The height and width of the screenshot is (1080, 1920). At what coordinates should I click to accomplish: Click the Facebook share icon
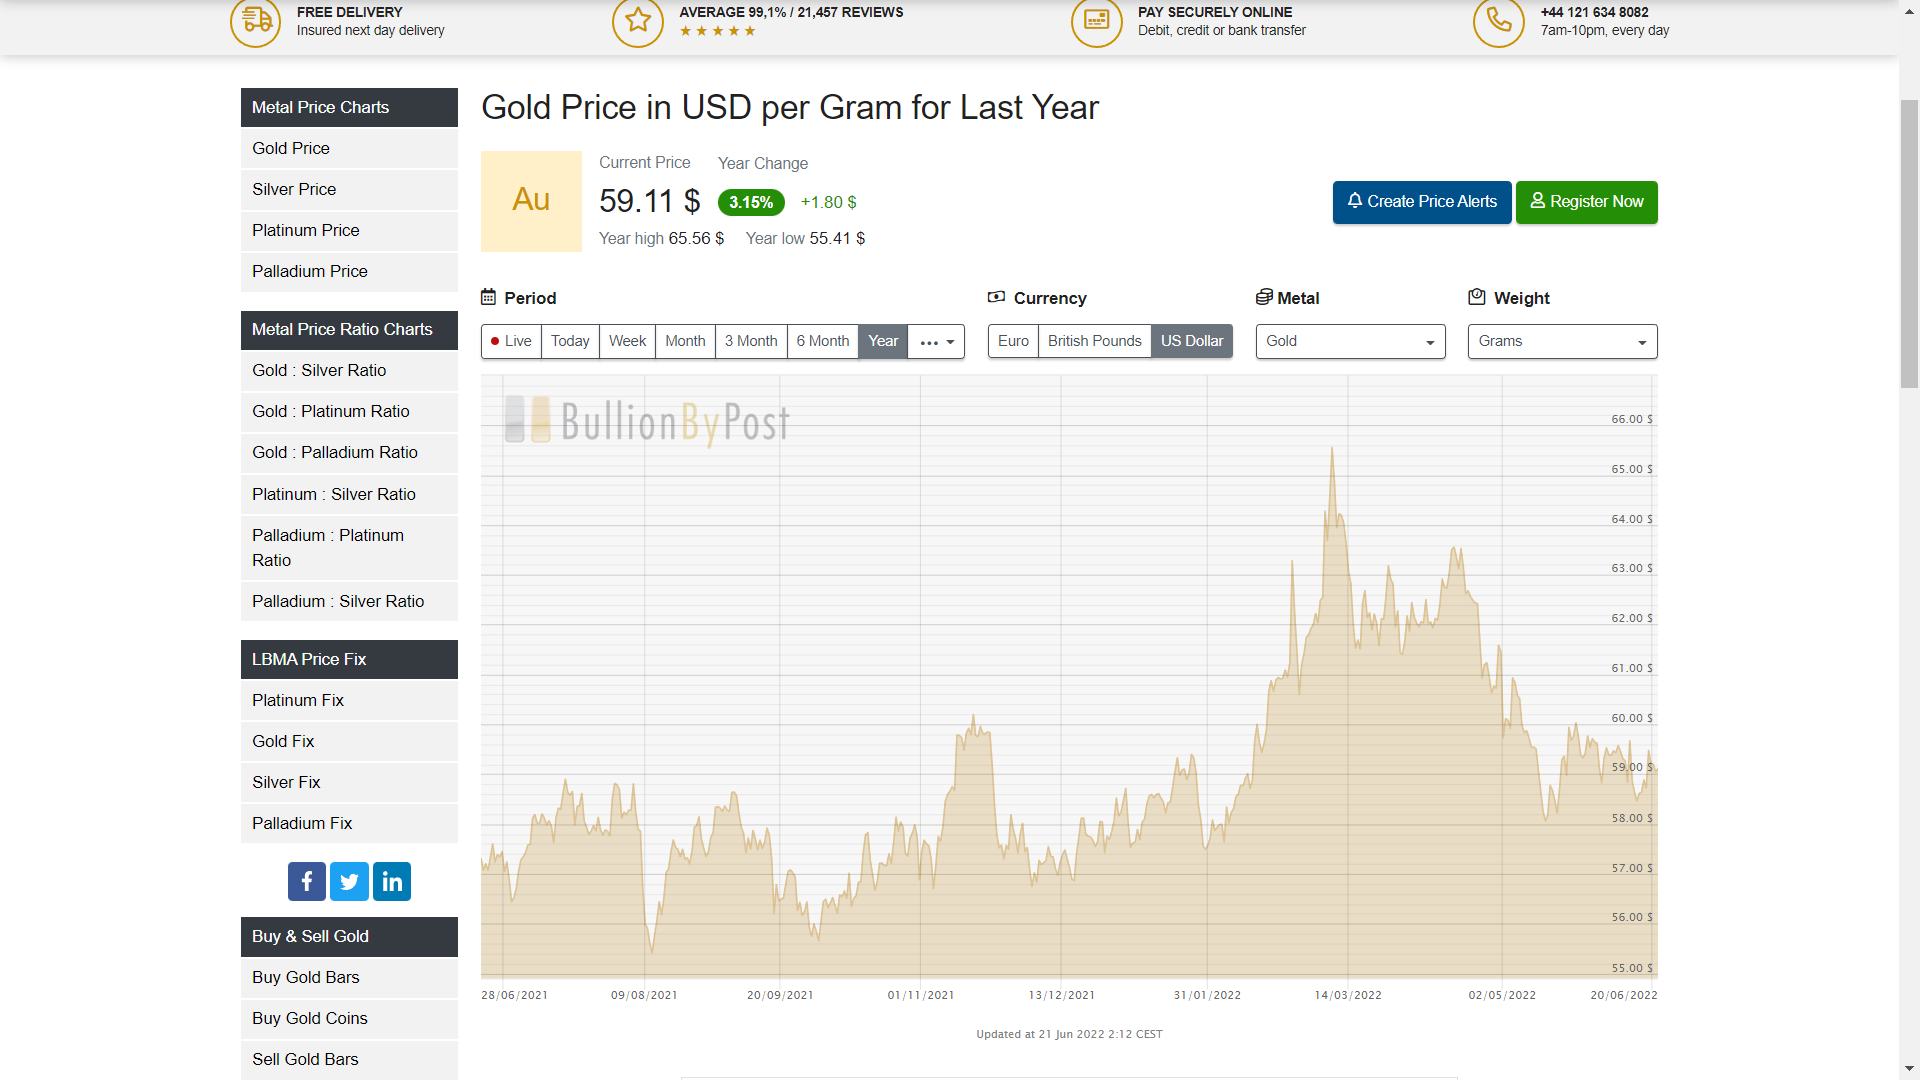point(307,881)
